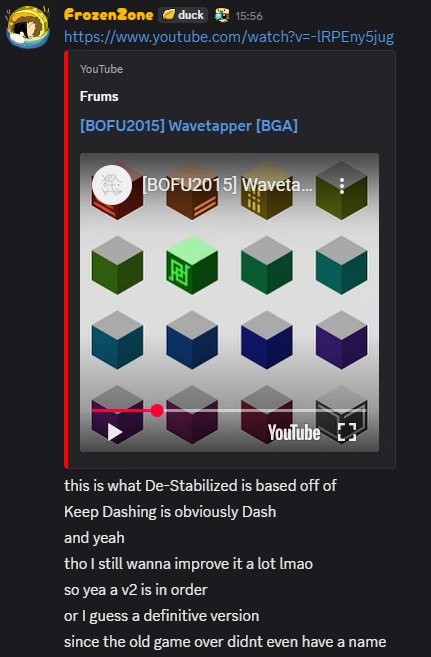
Task: Click the video title overlay text
Action: coord(227,185)
